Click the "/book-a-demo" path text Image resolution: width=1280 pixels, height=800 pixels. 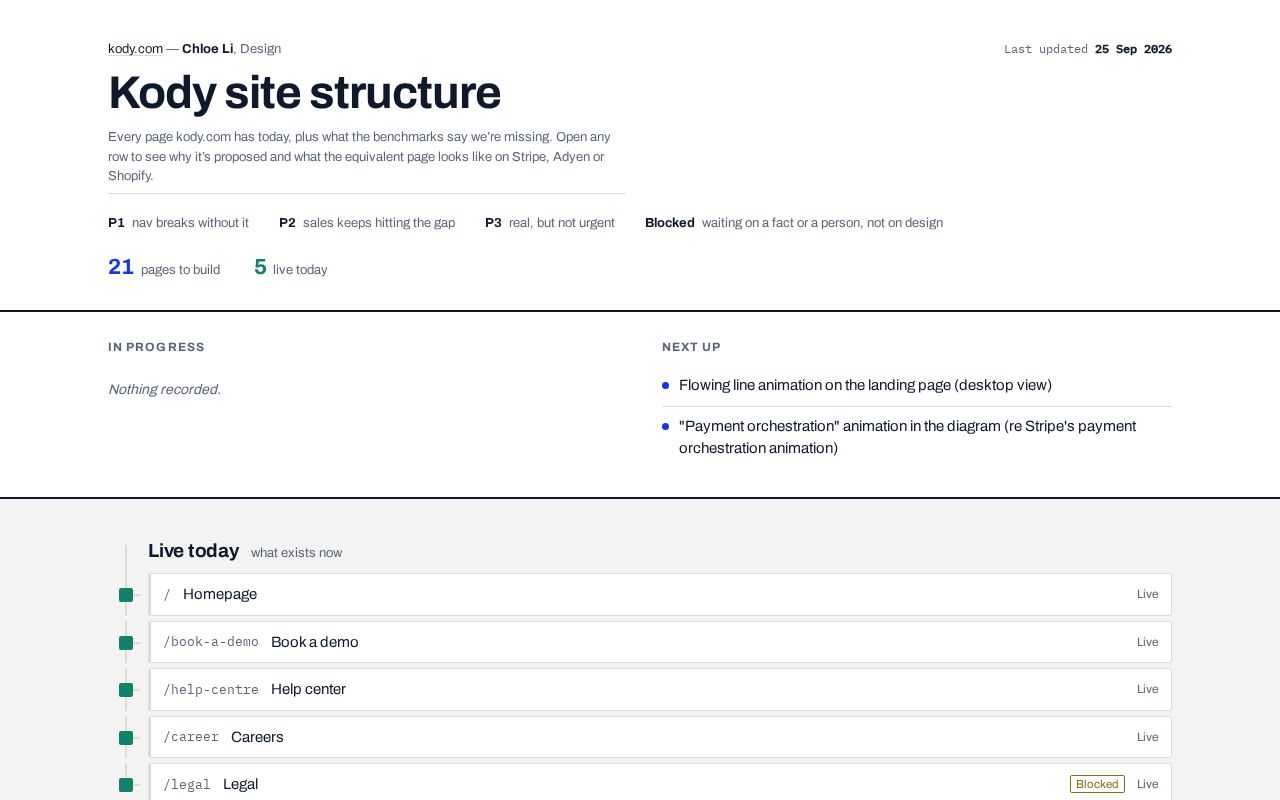[211, 642]
